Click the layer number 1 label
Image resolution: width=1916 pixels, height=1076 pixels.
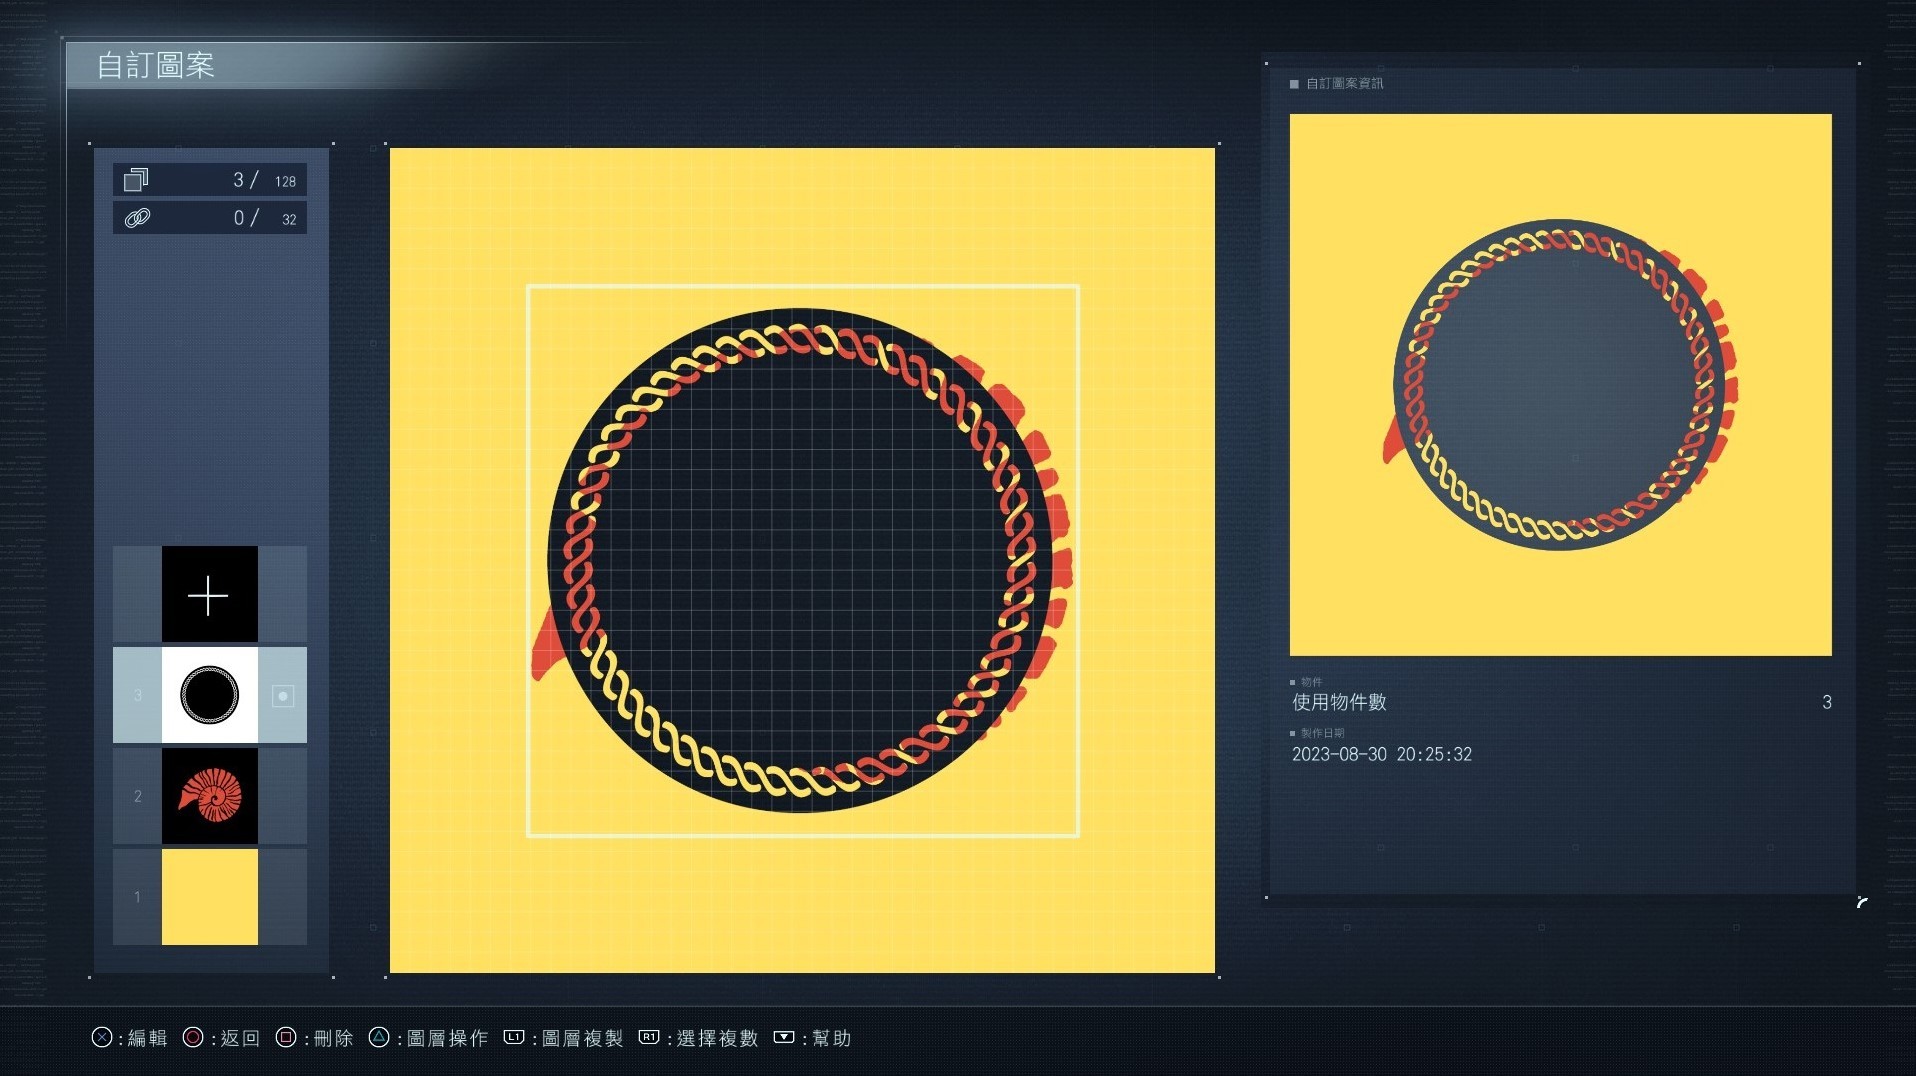138,897
